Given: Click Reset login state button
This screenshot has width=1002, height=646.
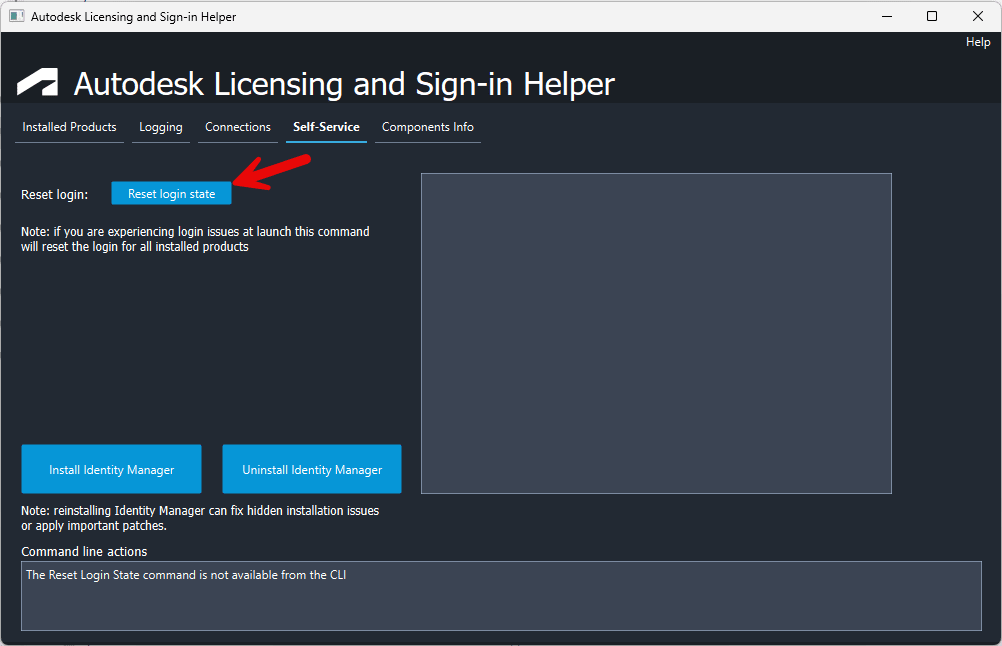Looking at the screenshot, I should [171, 194].
